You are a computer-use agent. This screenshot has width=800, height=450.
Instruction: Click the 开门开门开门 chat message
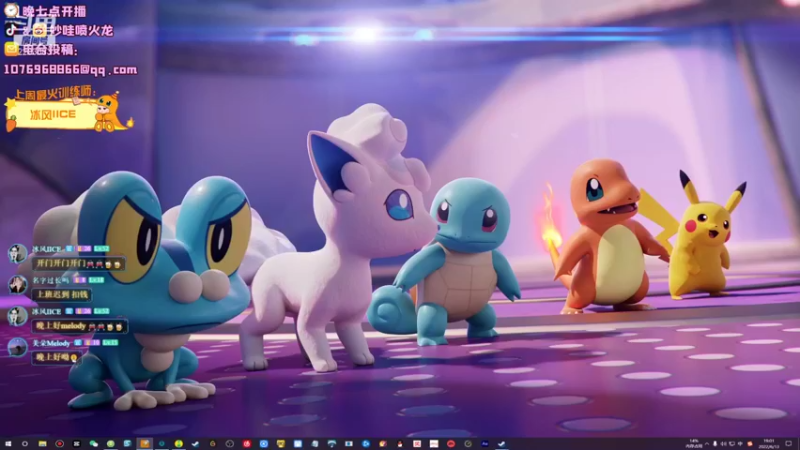(79, 264)
